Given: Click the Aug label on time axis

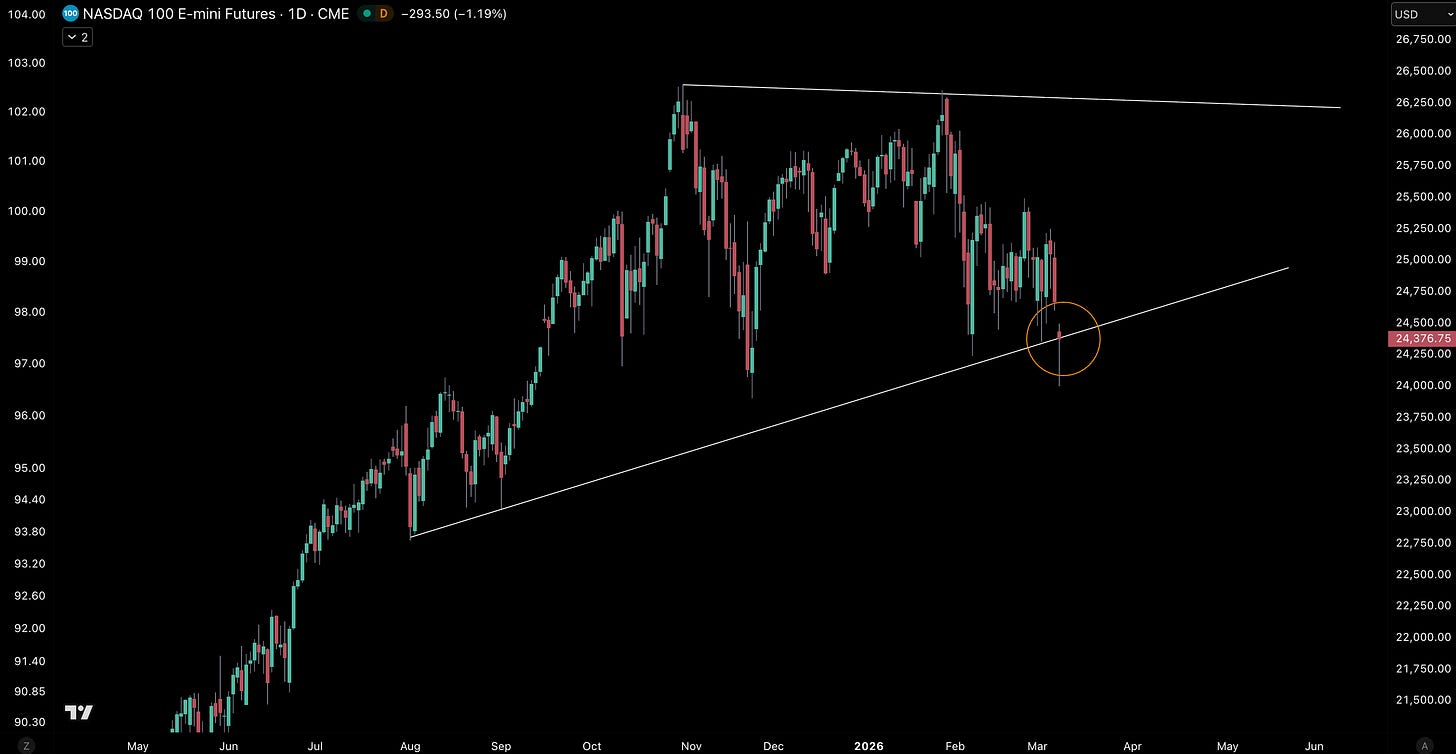Looking at the screenshot, I should click(x=409, y=746).
